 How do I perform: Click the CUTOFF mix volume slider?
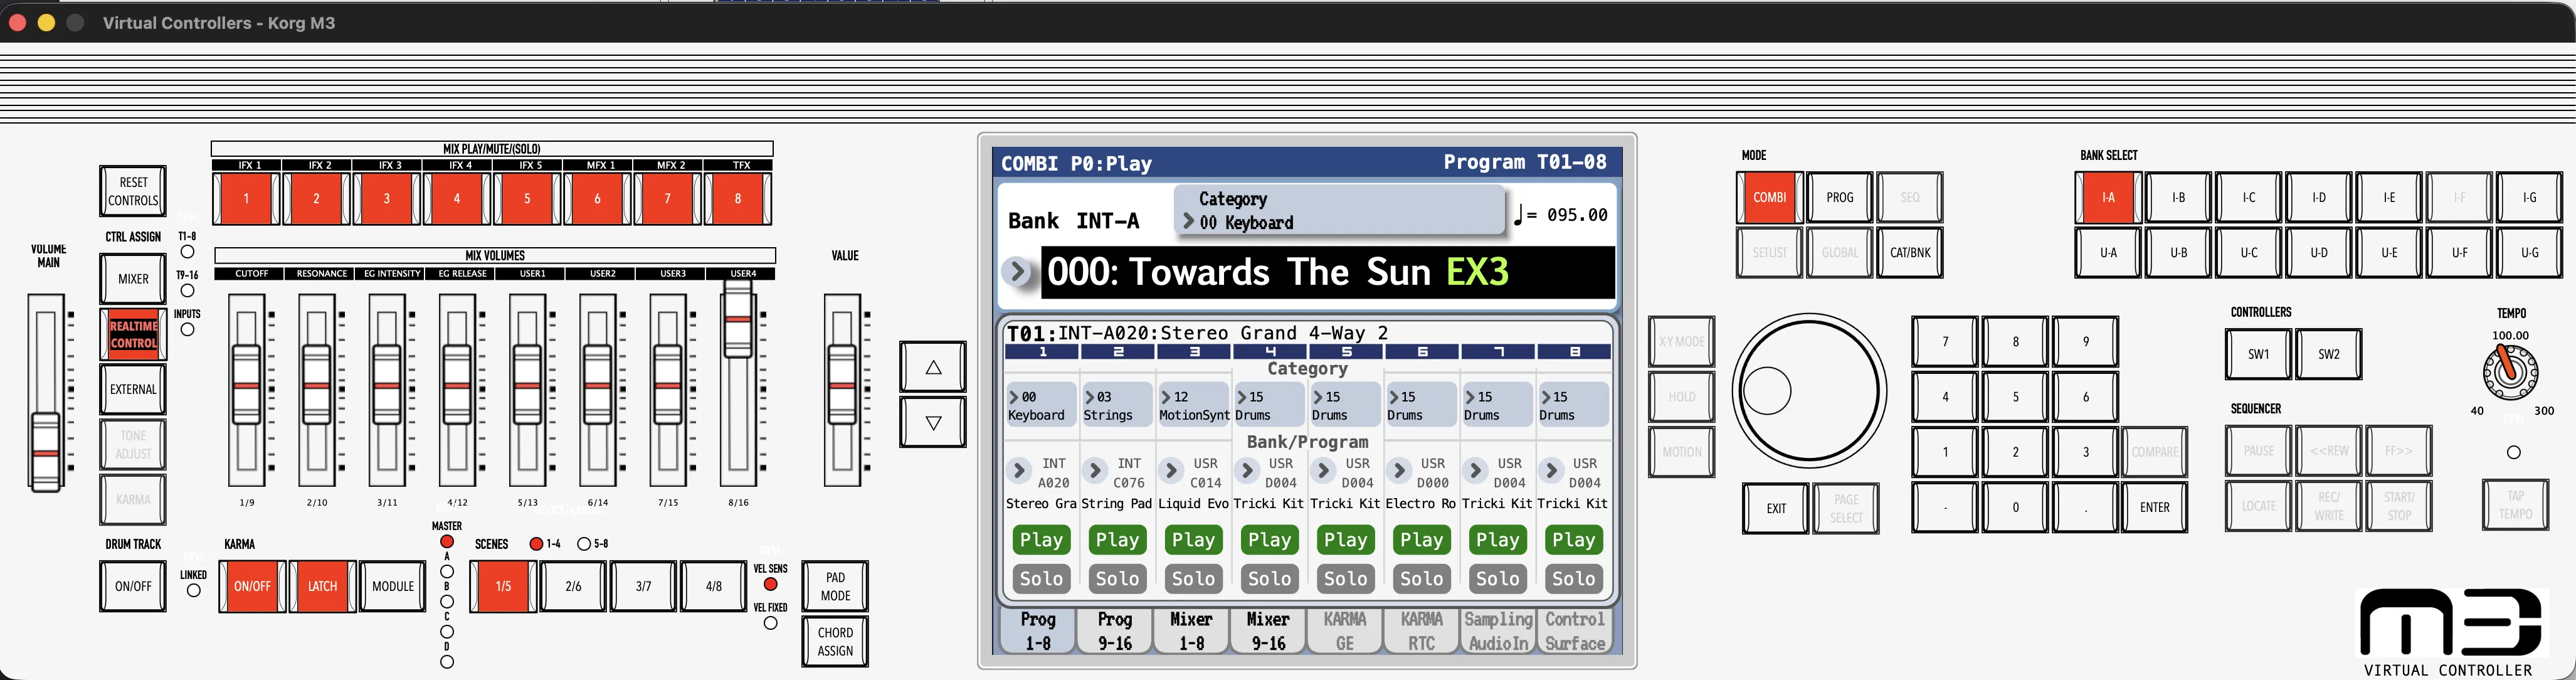(x=246, y=385)
